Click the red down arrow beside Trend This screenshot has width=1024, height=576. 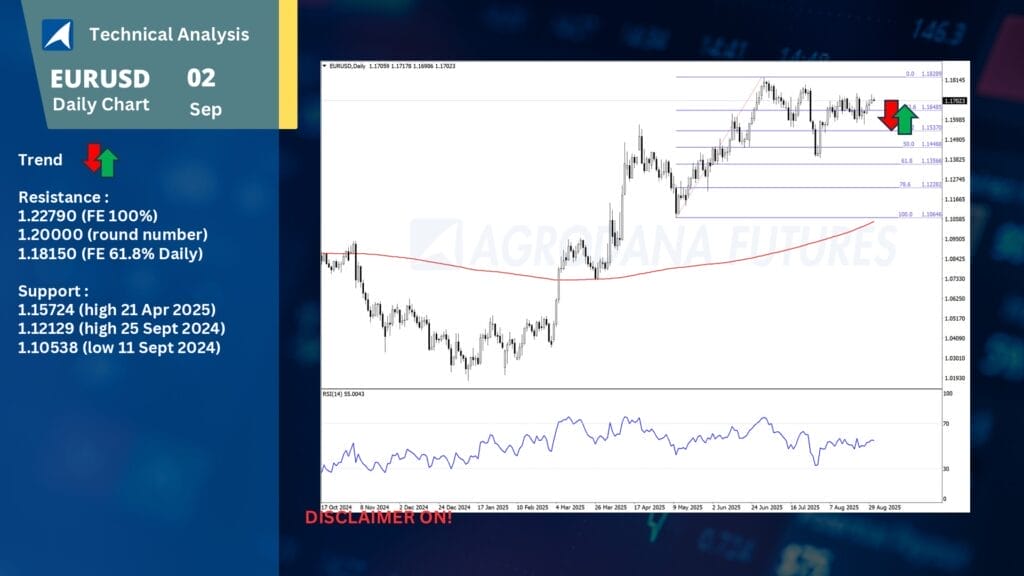92,156
